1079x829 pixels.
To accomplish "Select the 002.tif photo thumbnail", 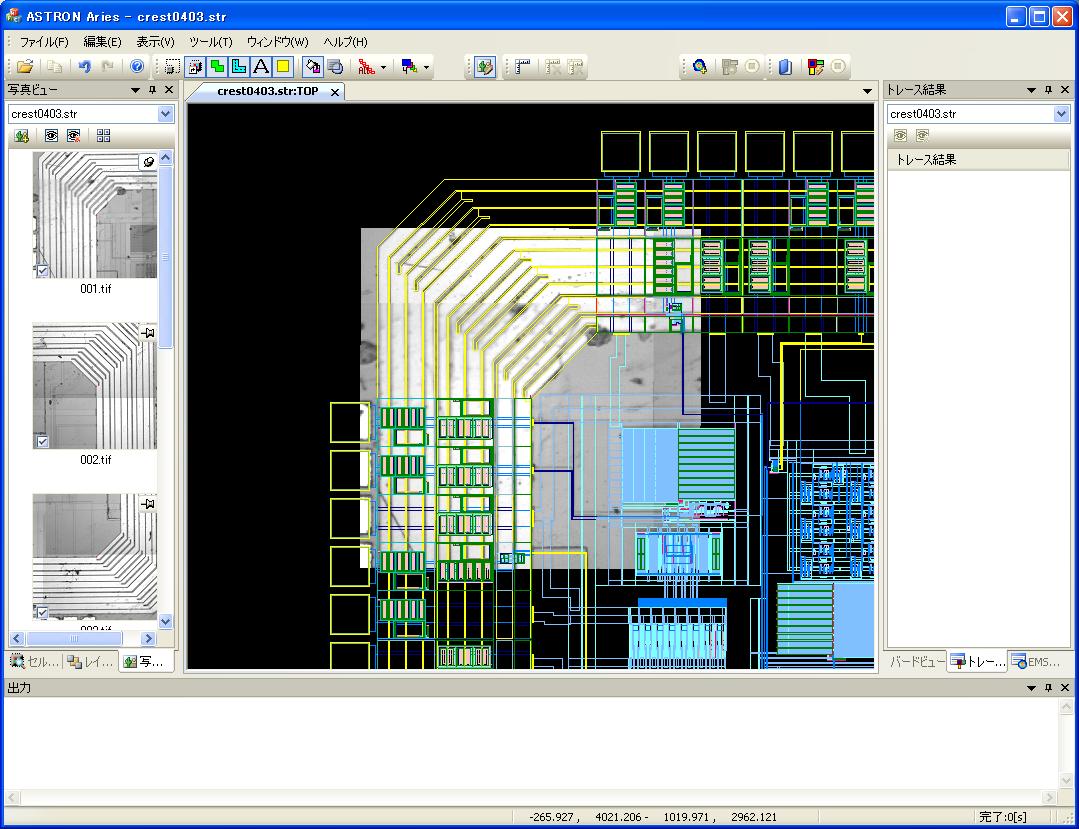I will click(95, 386).
